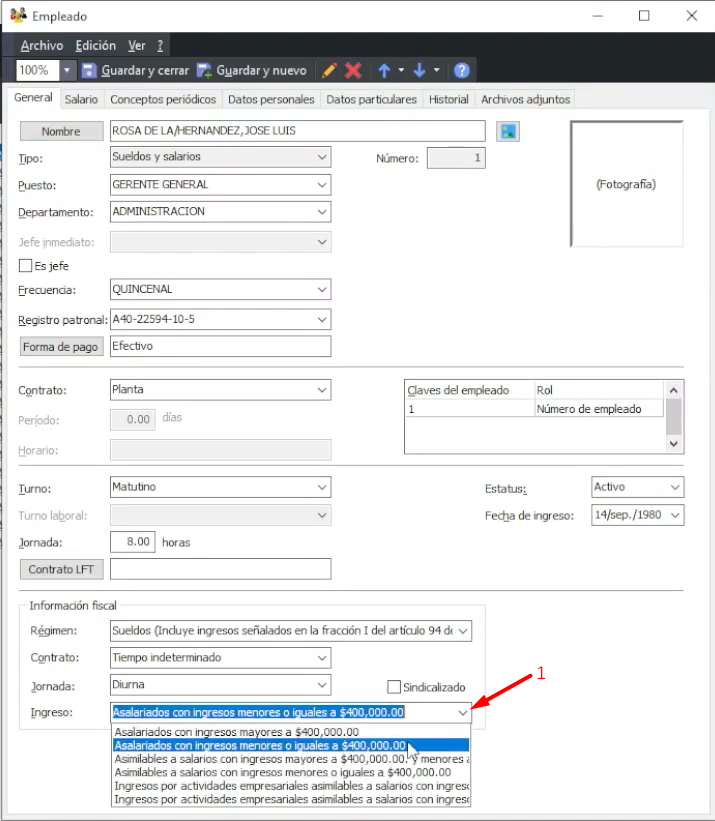This screenshot has height=821, width=715.
Task: Expand the Puesto dropdown
Action: coord(321,185)
